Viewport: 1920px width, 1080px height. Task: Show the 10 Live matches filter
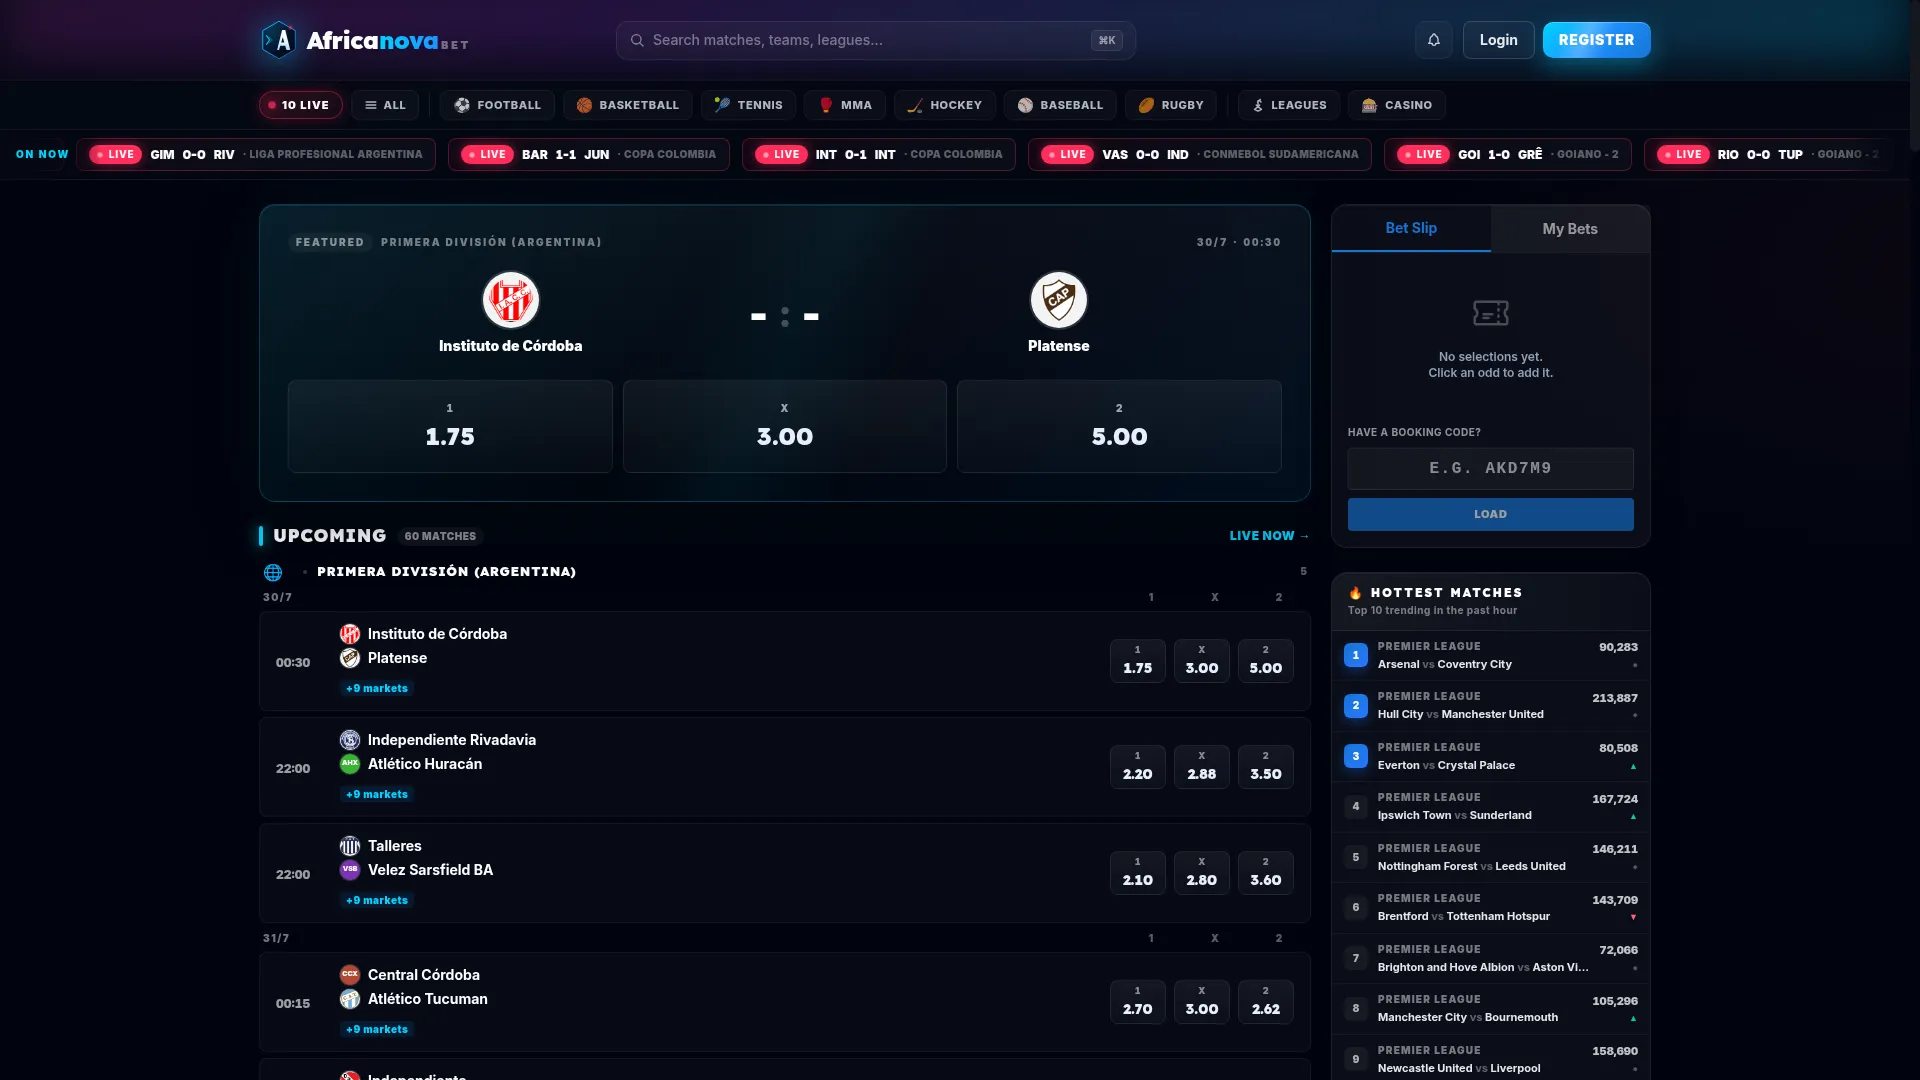pyautogui.click(x=300, y=105)
